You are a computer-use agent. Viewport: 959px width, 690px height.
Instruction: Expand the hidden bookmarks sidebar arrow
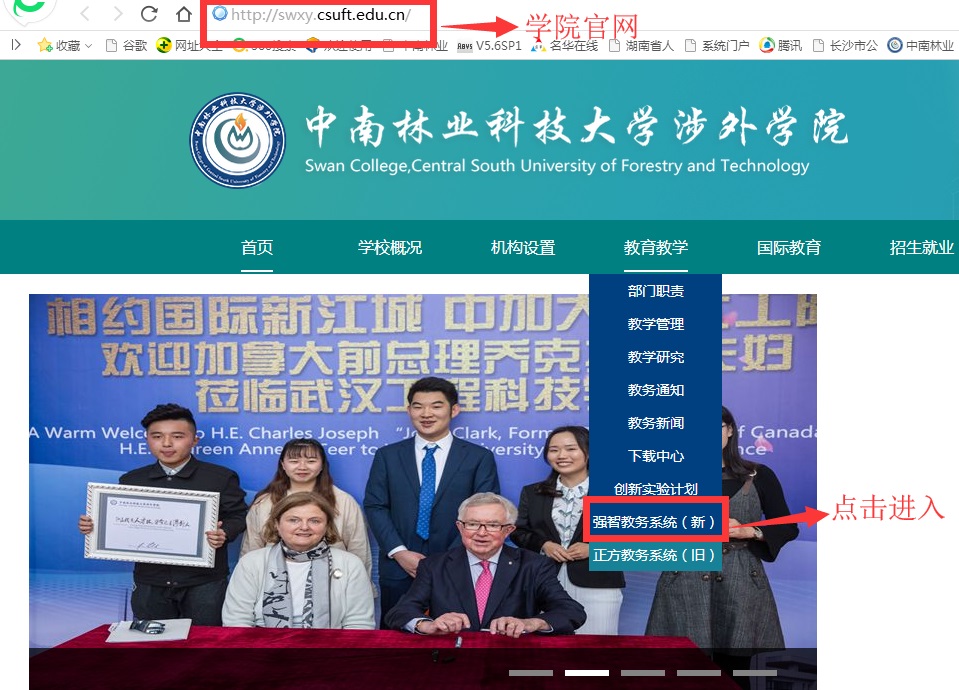click(x=14, y=45)
